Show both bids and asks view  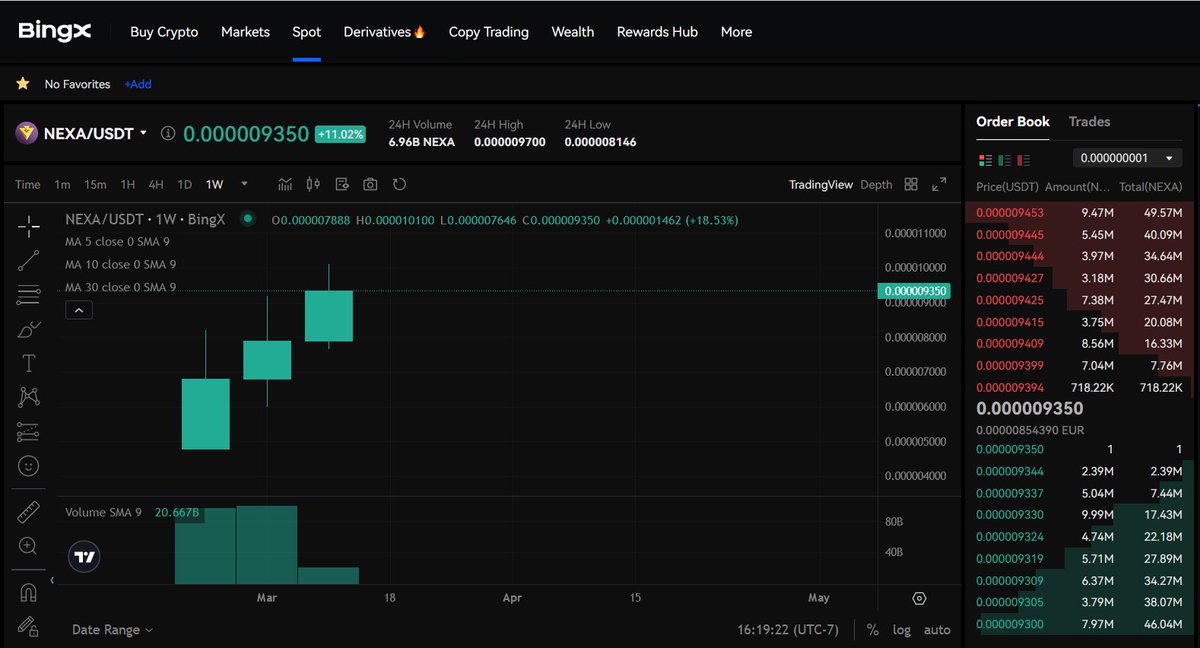click(x=985, y=159)
